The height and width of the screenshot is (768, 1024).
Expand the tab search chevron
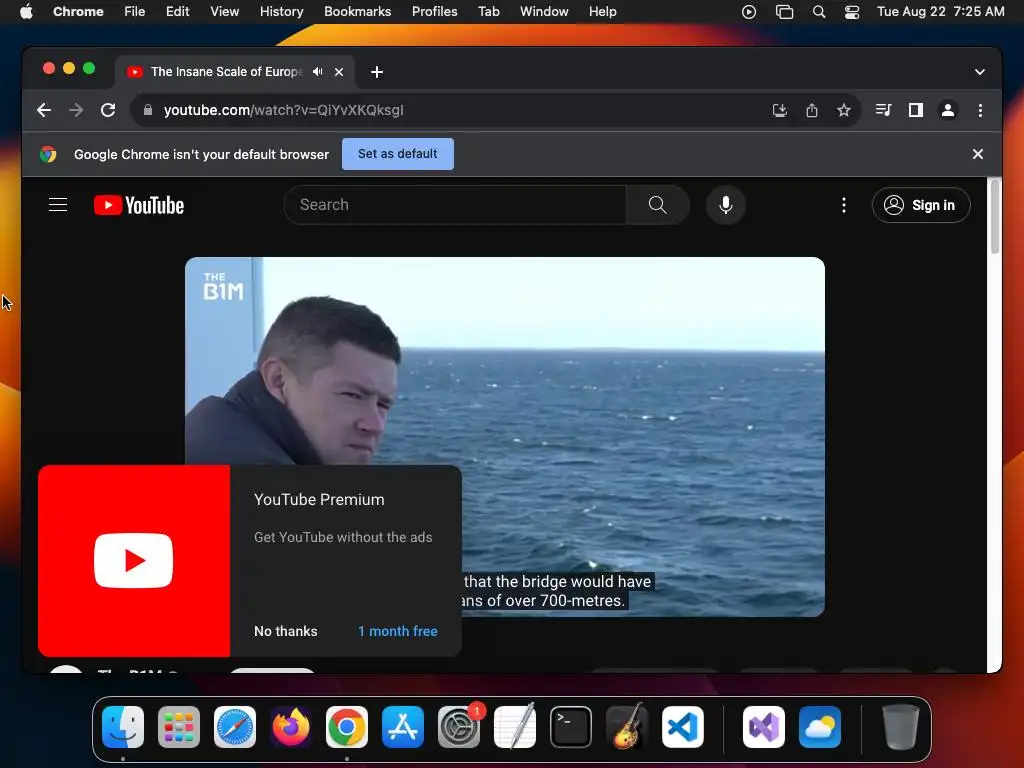[980, 72]
